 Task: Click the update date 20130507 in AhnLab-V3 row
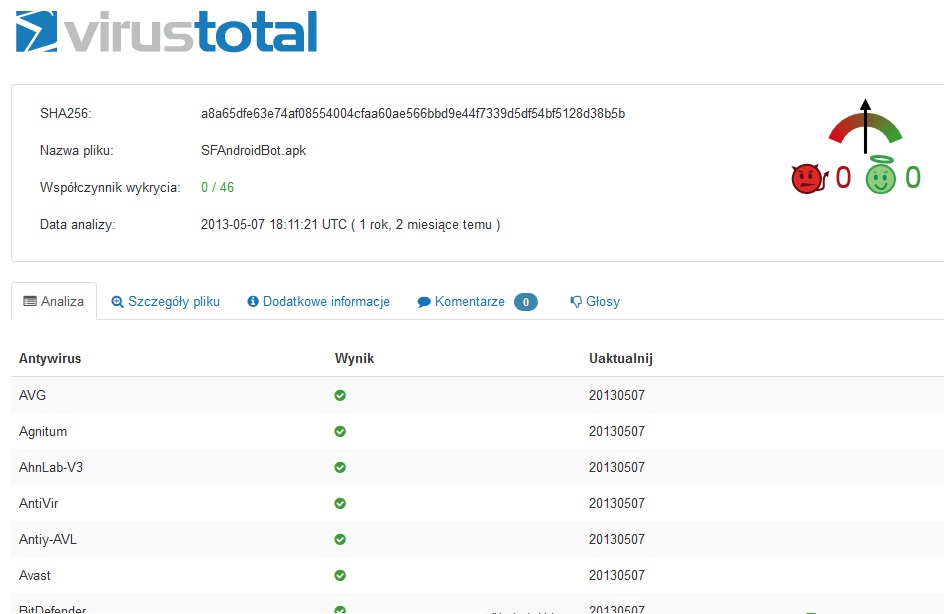coord(616,467)
